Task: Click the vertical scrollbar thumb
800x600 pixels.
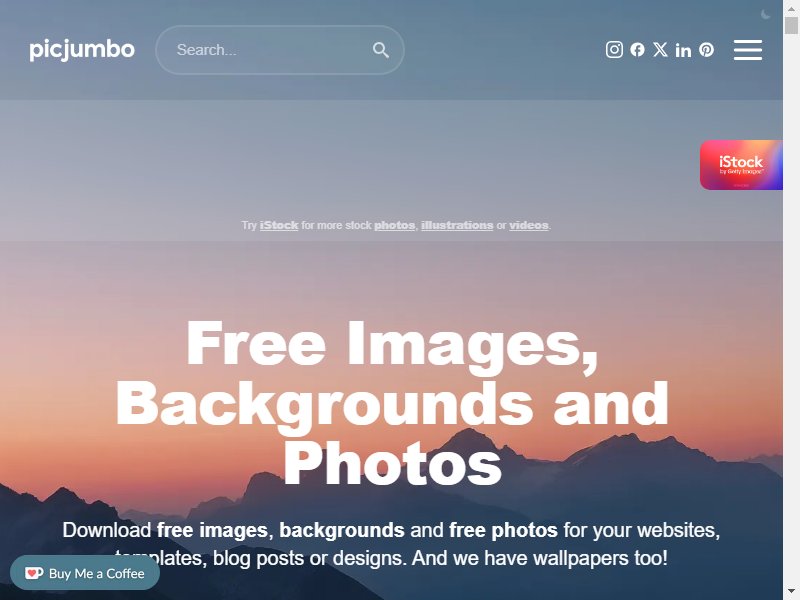Action: (x=791, y=24)
